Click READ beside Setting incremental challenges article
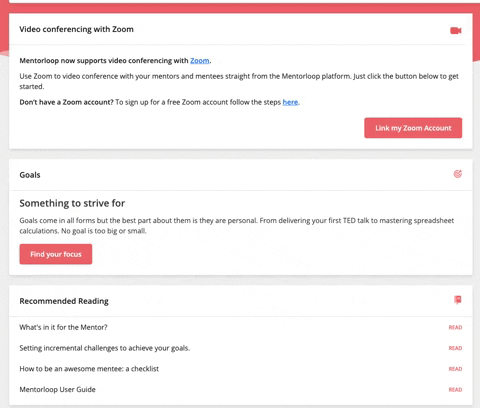Screen dimensions: 480x408 [x=455, y=348]
